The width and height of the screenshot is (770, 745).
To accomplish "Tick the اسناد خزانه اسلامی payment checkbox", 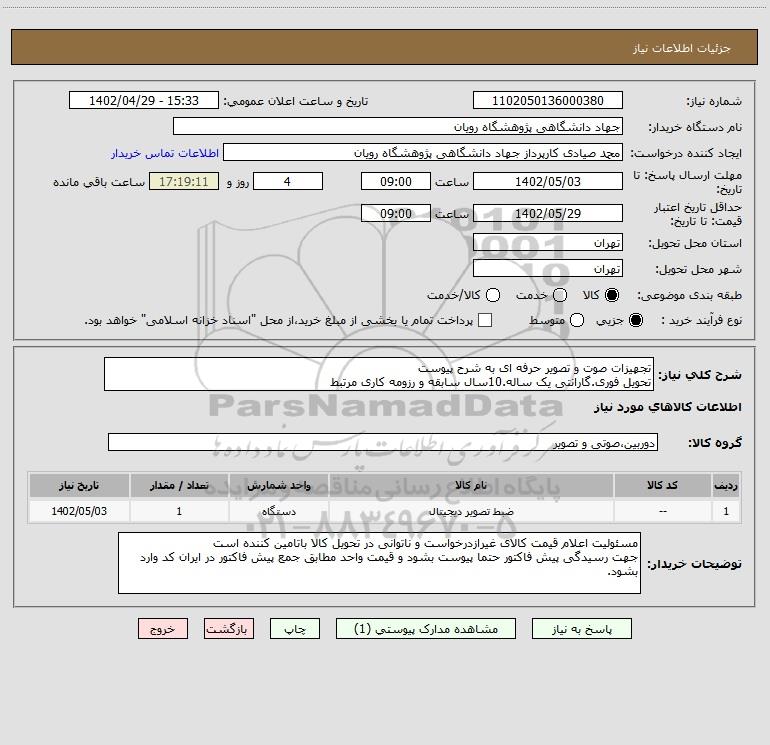I will coord(485,320).
